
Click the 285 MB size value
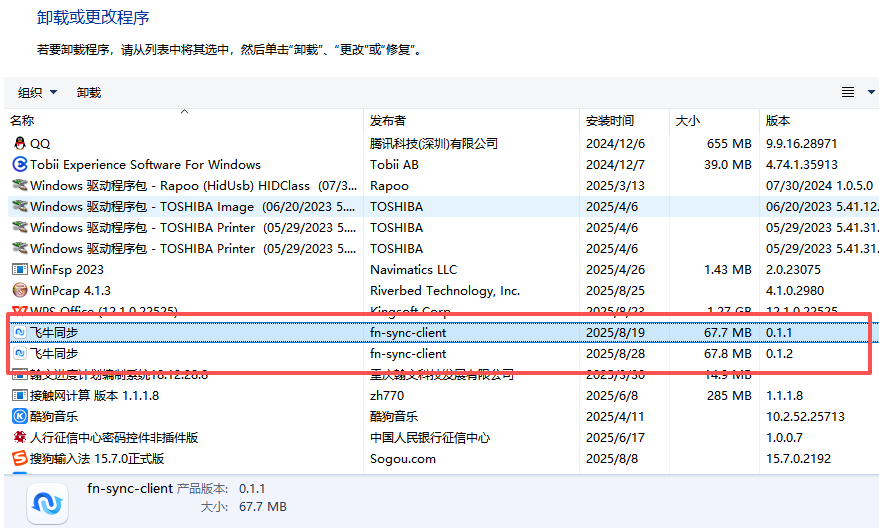729,396
